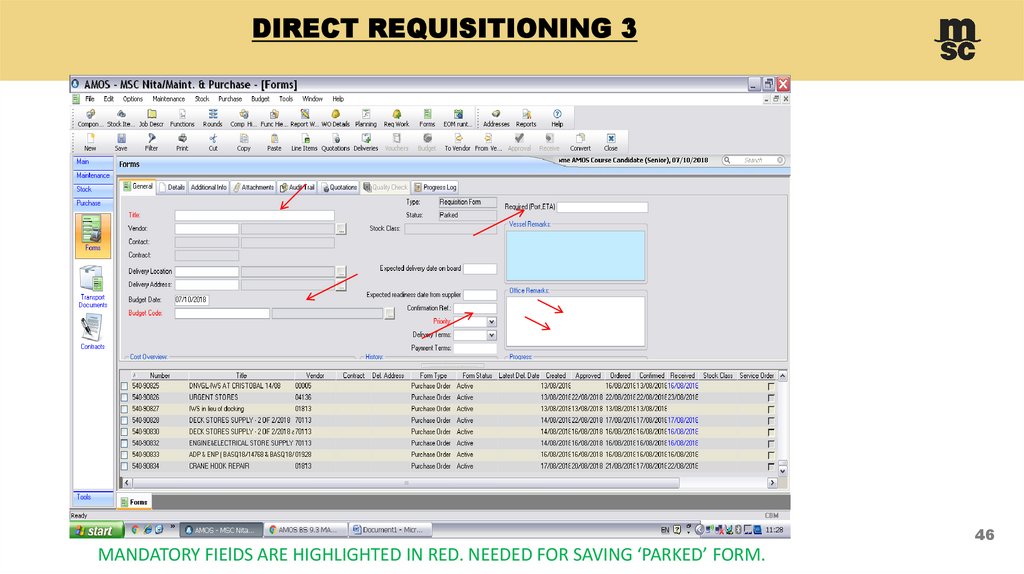Image resolution: width=1024 pixels, height=574 pixels.
Task: Click the Convert toolbar icon
Action: pos(580,142)
